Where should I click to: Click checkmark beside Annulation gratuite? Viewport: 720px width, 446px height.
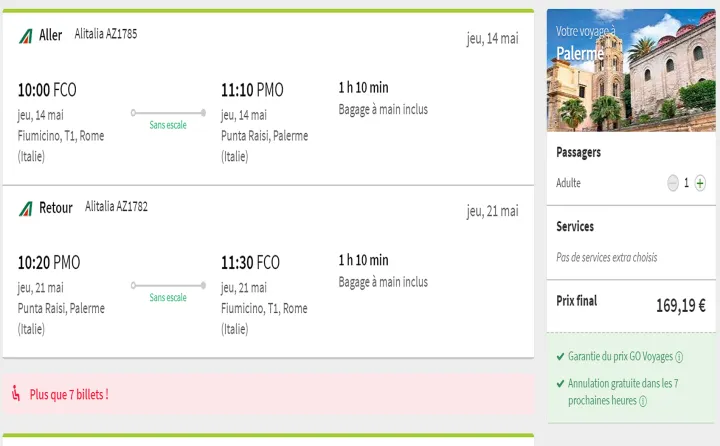point(560,384)
